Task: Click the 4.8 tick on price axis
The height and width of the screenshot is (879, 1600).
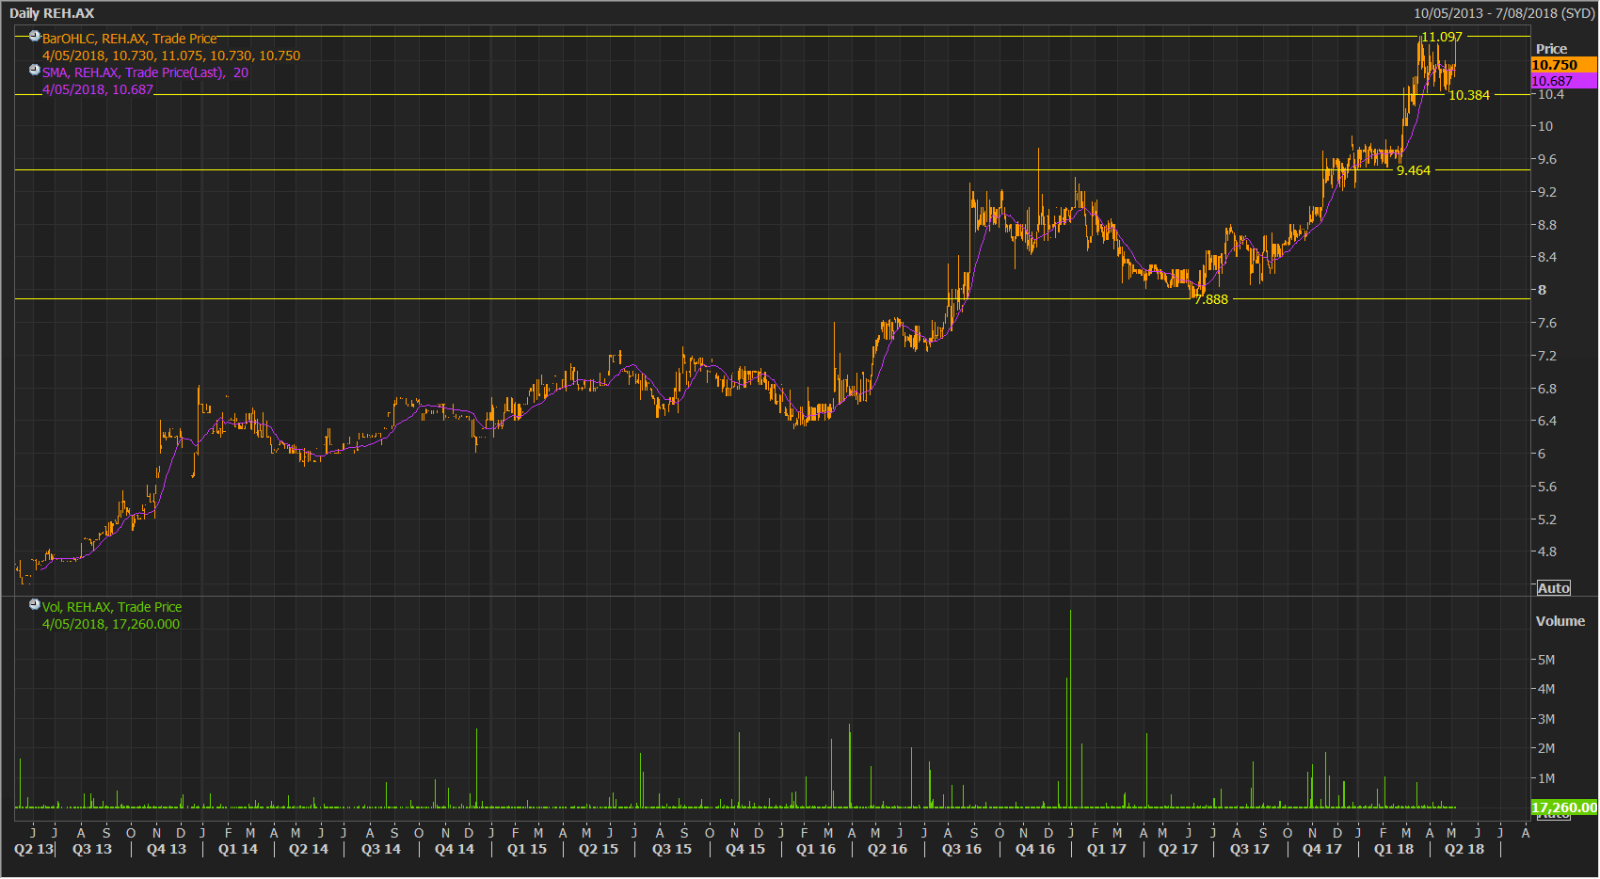Action: click(1547, 552)
